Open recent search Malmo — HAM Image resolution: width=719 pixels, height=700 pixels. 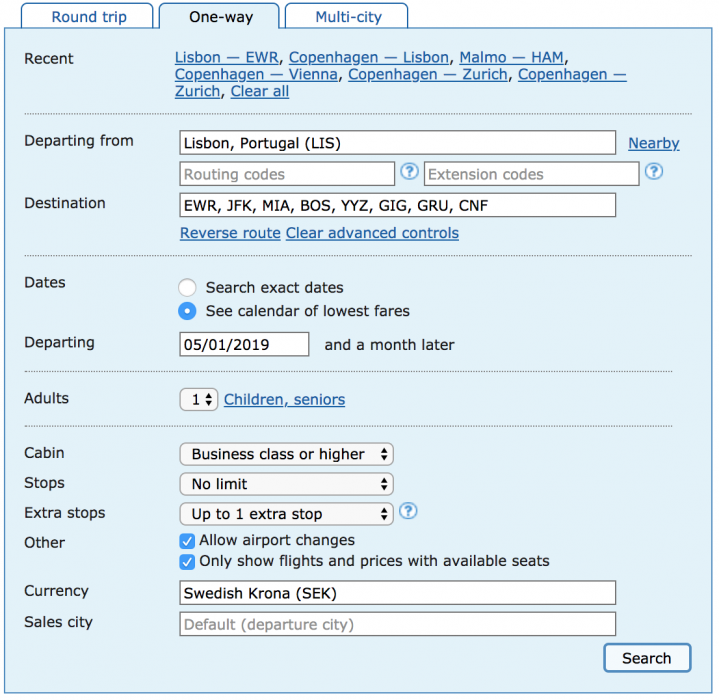pyautogui.click(x=511, y=58)
